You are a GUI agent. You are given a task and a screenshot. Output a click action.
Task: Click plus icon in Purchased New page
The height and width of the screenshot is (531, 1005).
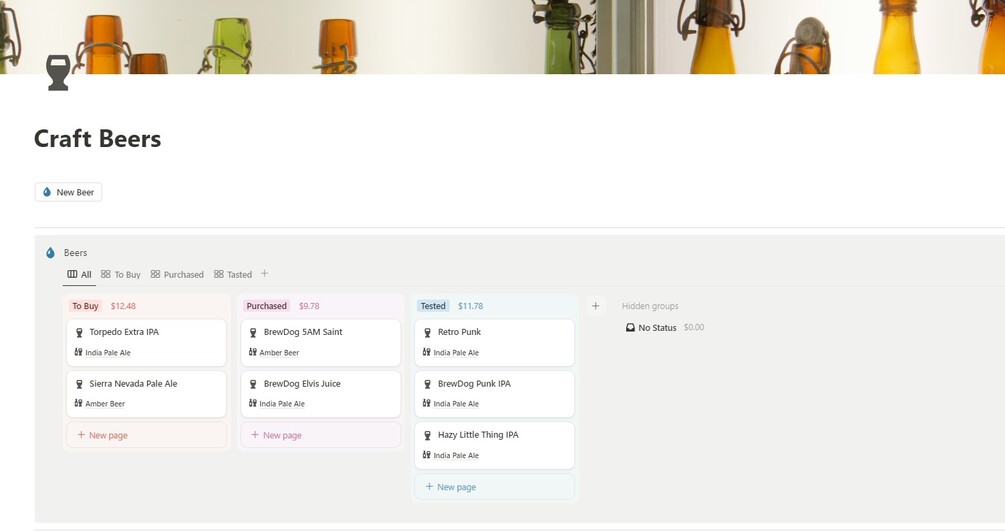(255, 435)
